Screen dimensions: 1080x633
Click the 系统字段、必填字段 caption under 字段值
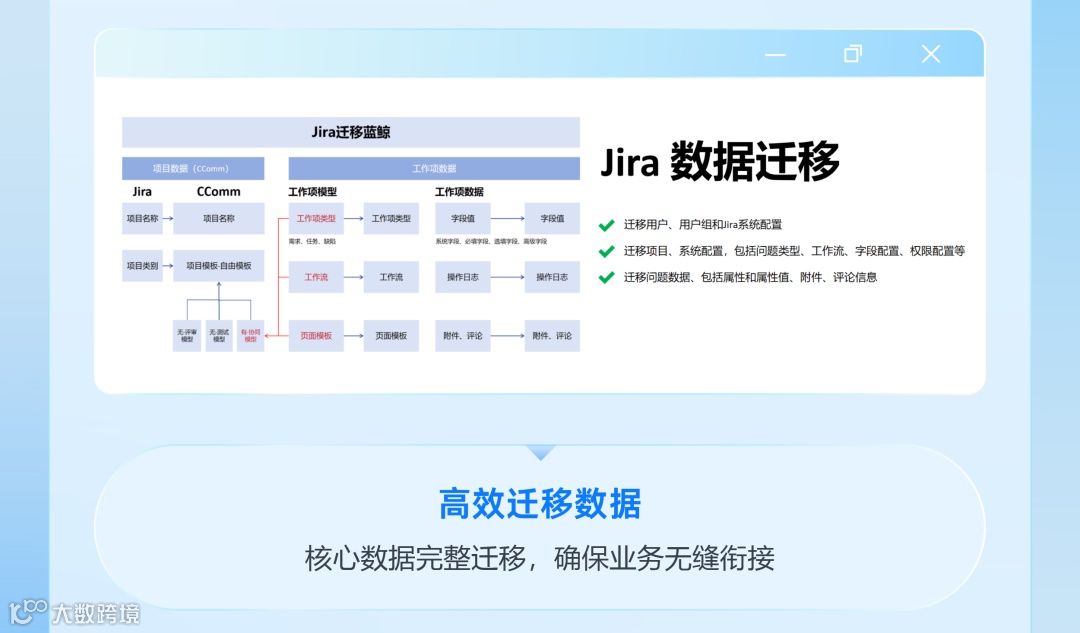pyautogui.click(x=491, y=242)
